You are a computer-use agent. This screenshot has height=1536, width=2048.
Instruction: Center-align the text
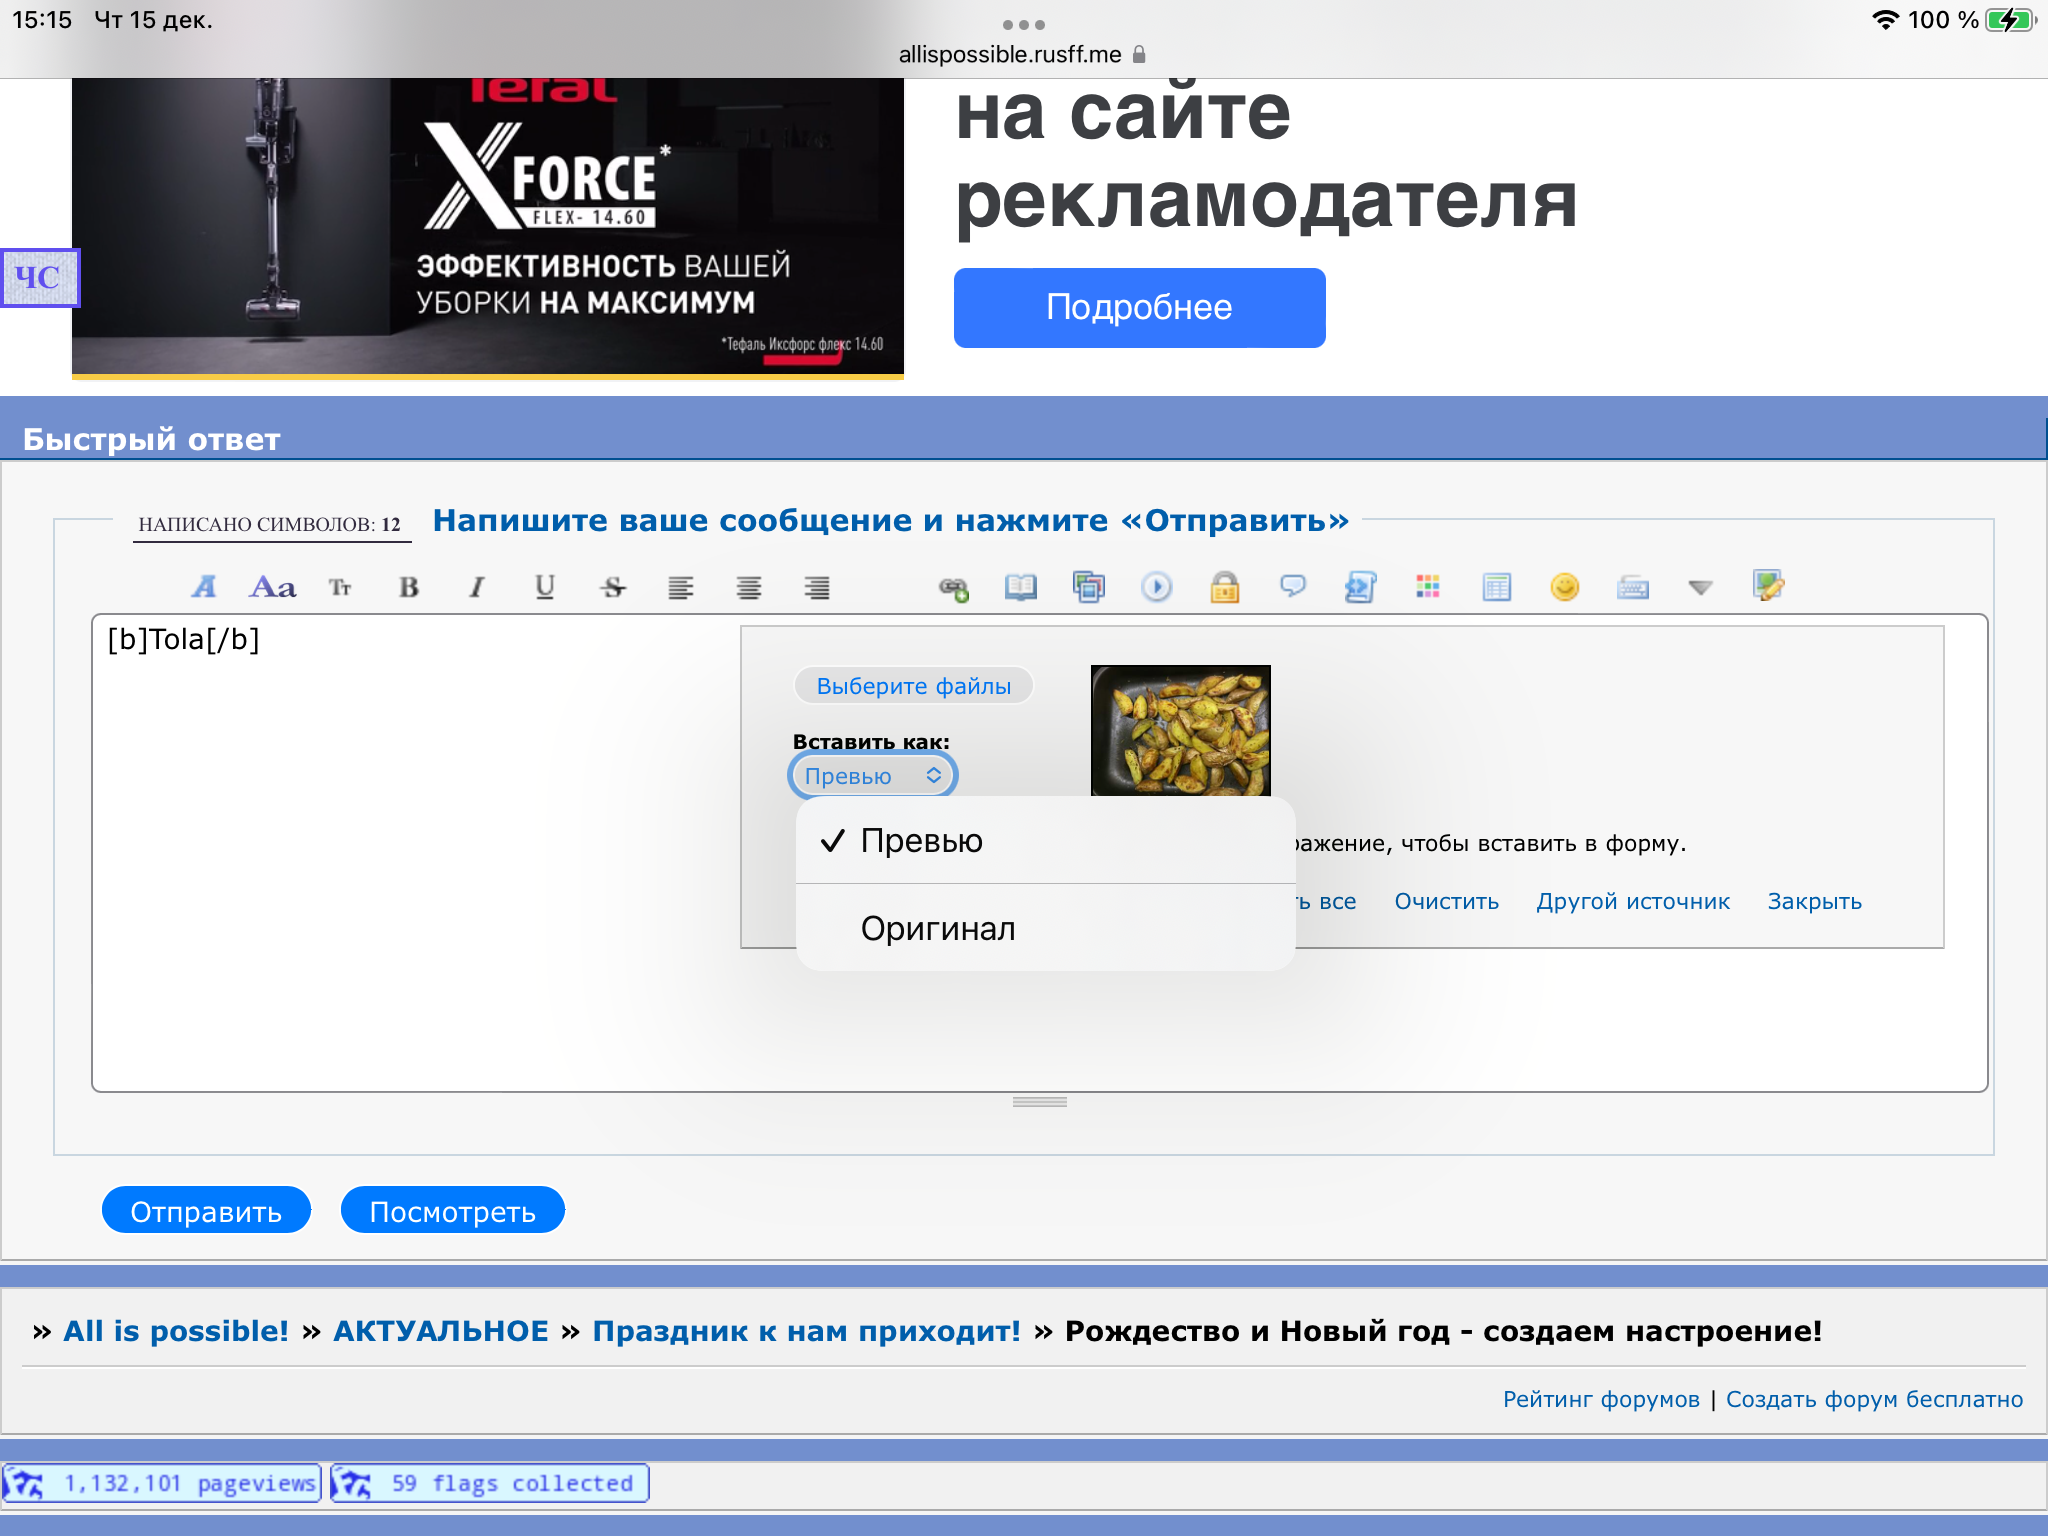click(x=749, y=587)
